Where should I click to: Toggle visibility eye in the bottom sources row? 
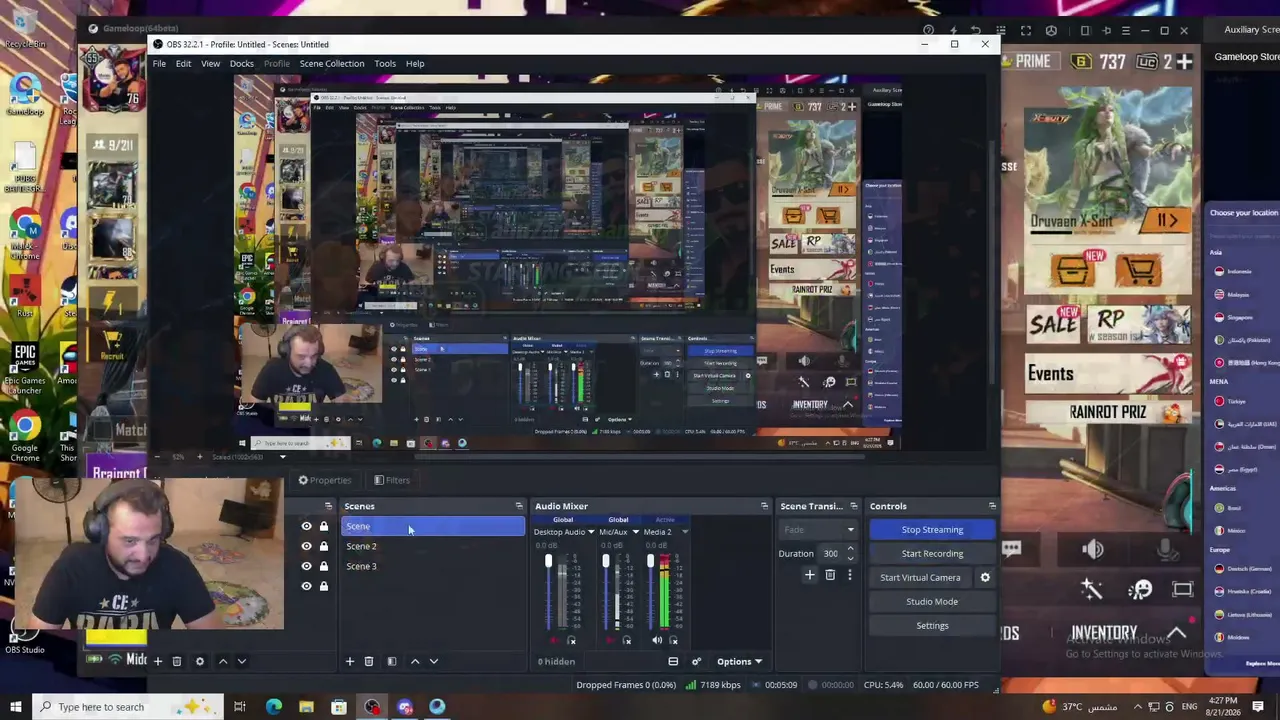tap(307, 587)
